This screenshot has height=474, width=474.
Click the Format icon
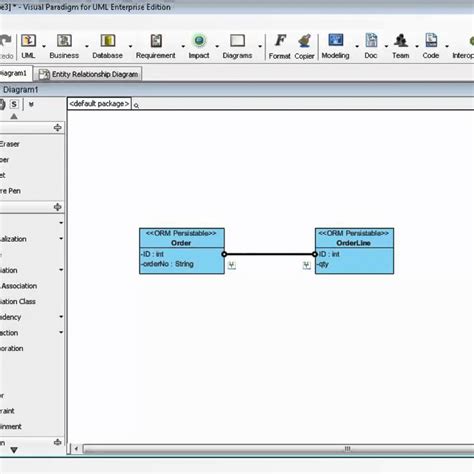[280, 41]
